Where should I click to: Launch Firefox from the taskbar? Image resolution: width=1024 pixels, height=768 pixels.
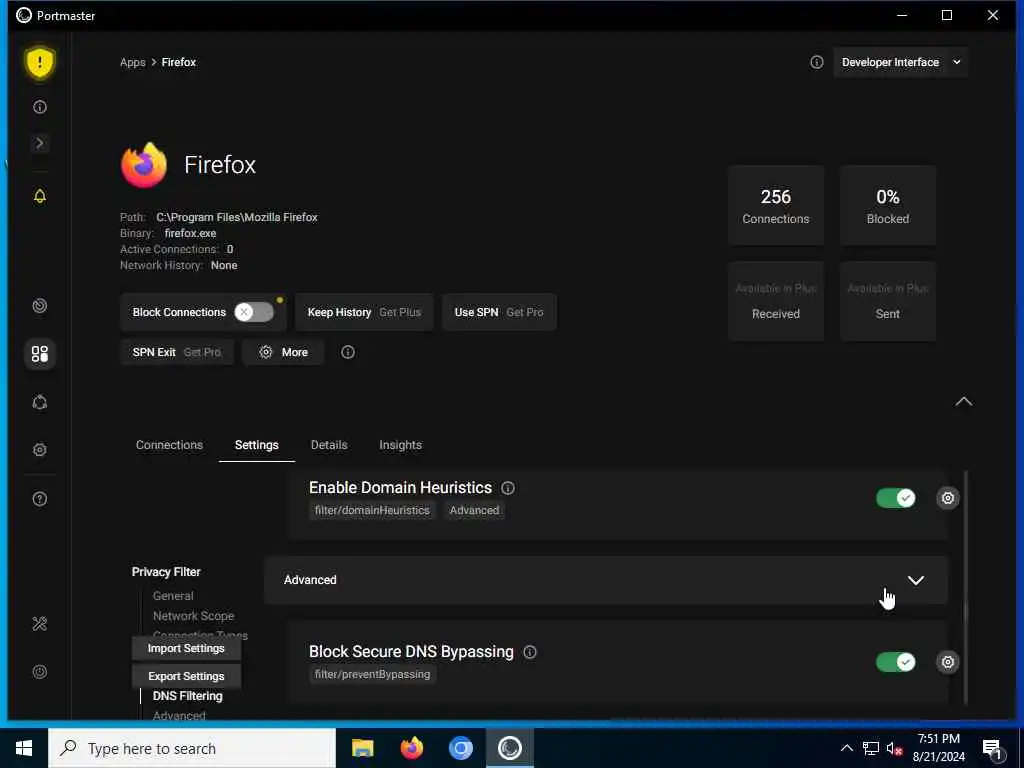411,748
